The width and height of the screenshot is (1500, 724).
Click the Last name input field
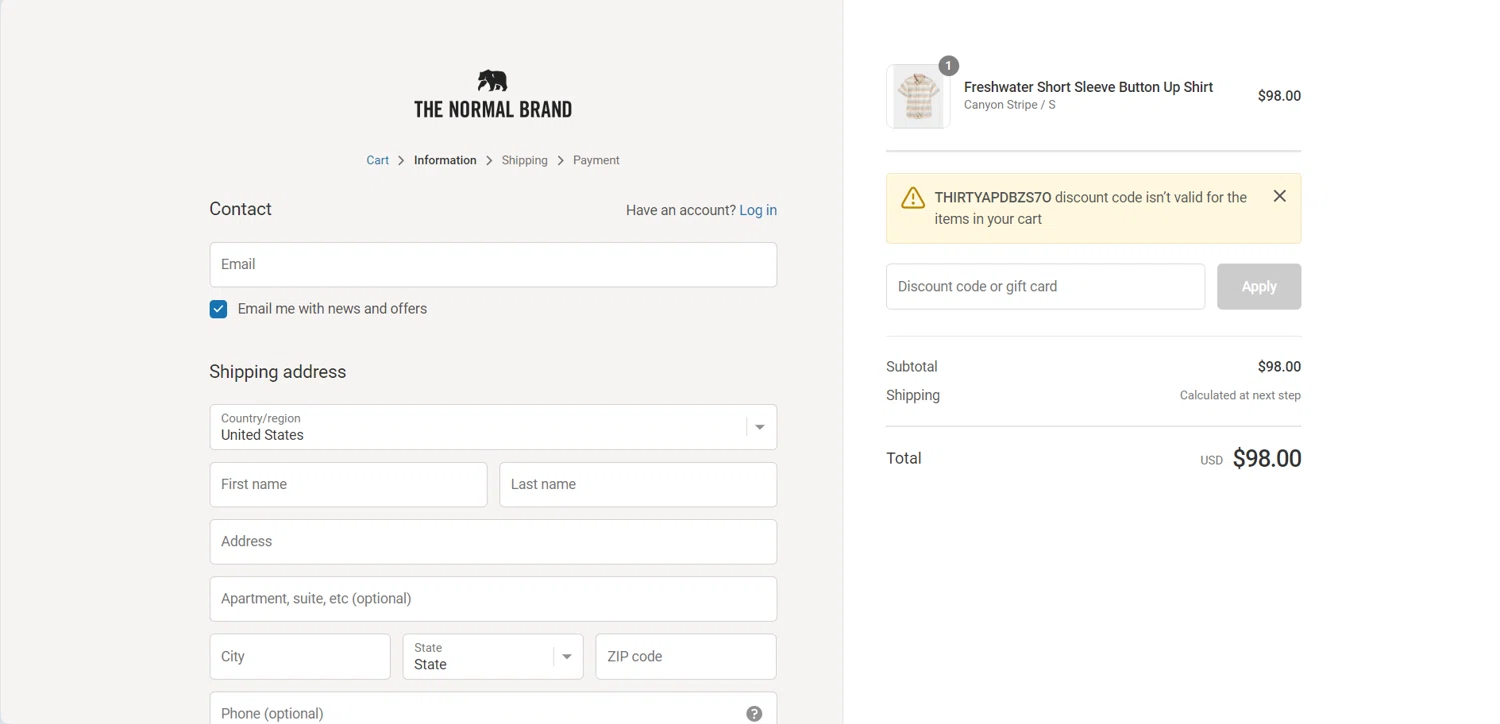coord(638,485)
